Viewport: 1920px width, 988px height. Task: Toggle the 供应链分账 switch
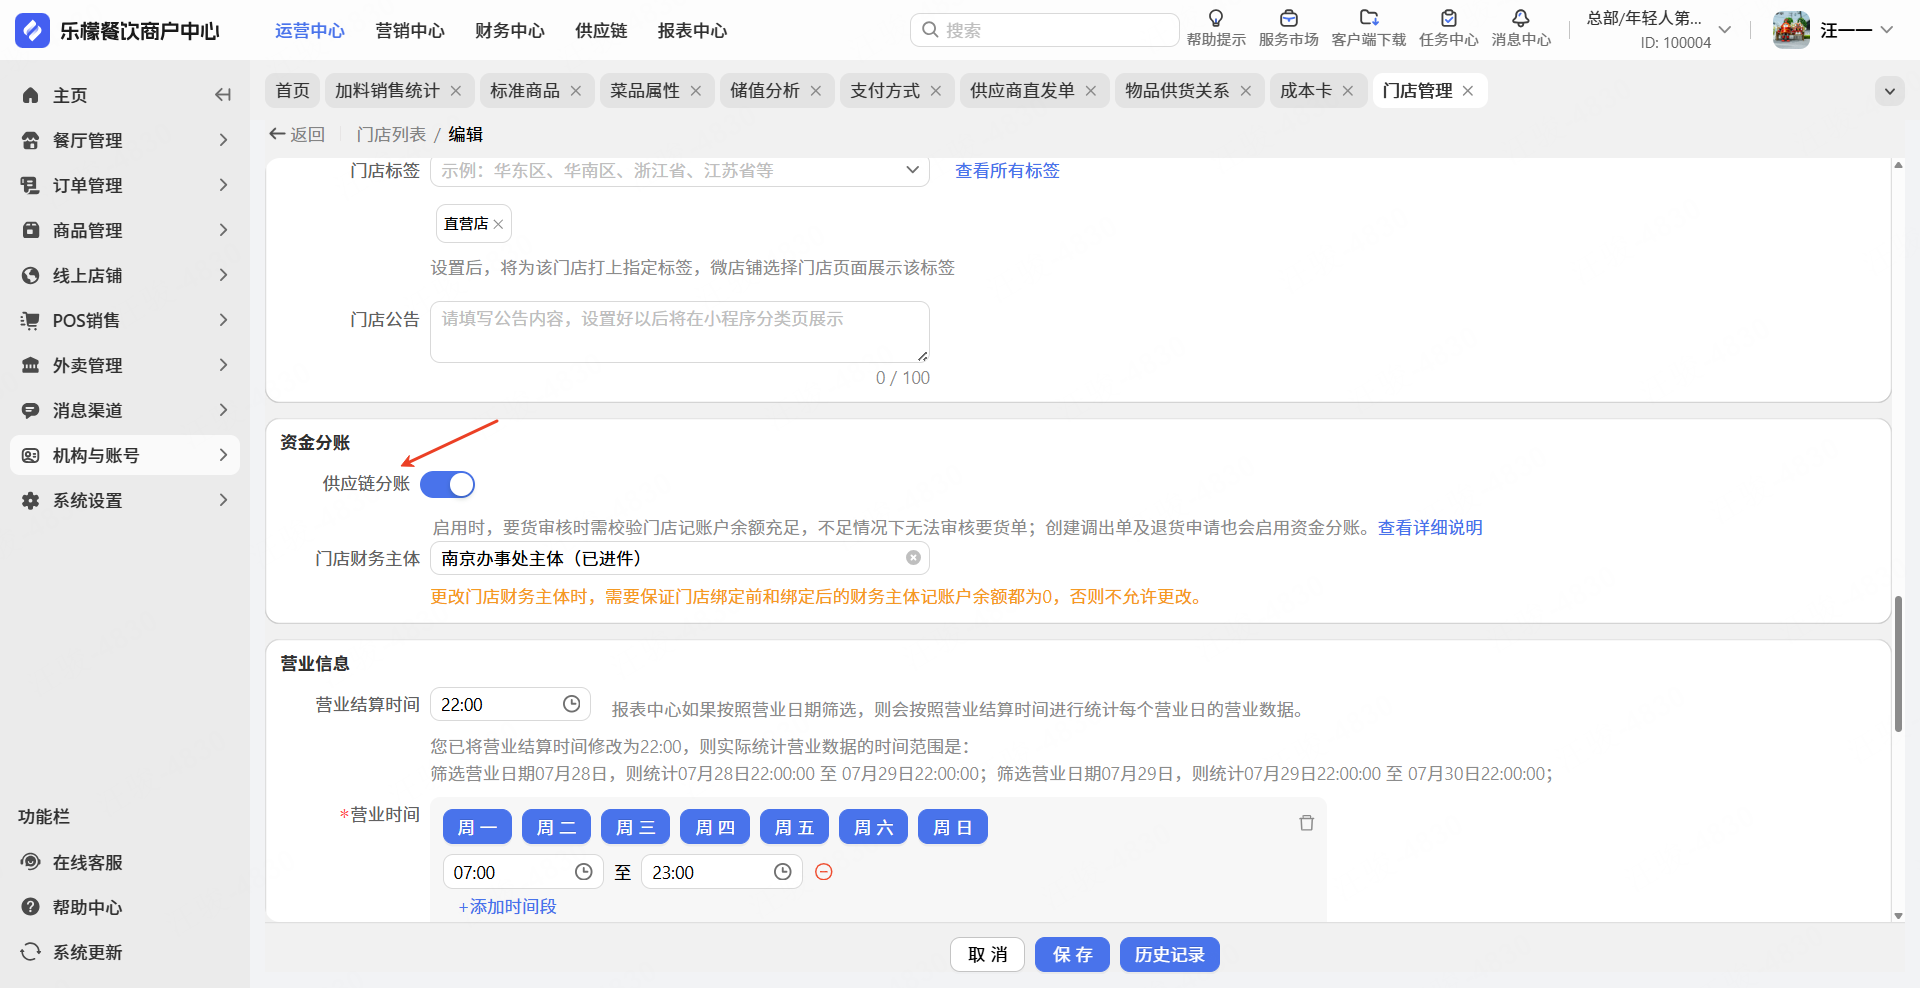coord(447,485)
